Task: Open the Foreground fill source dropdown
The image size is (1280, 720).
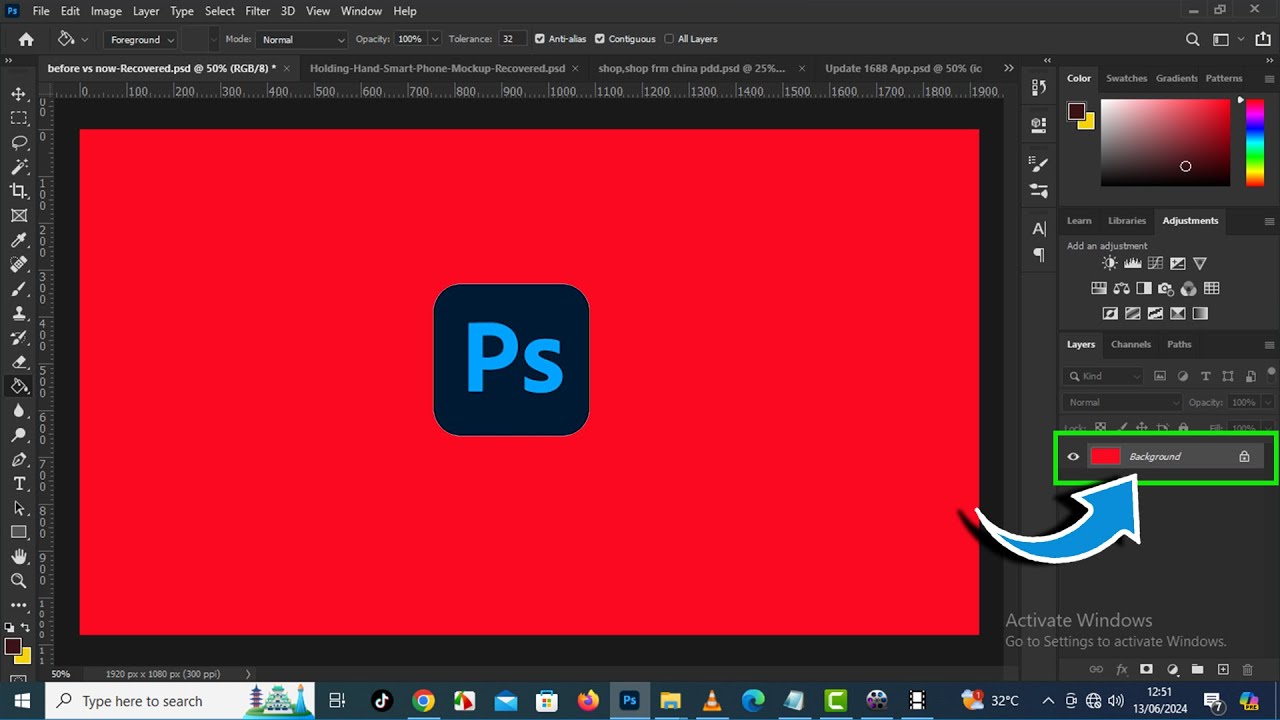Action: click(x=140, y=39)
